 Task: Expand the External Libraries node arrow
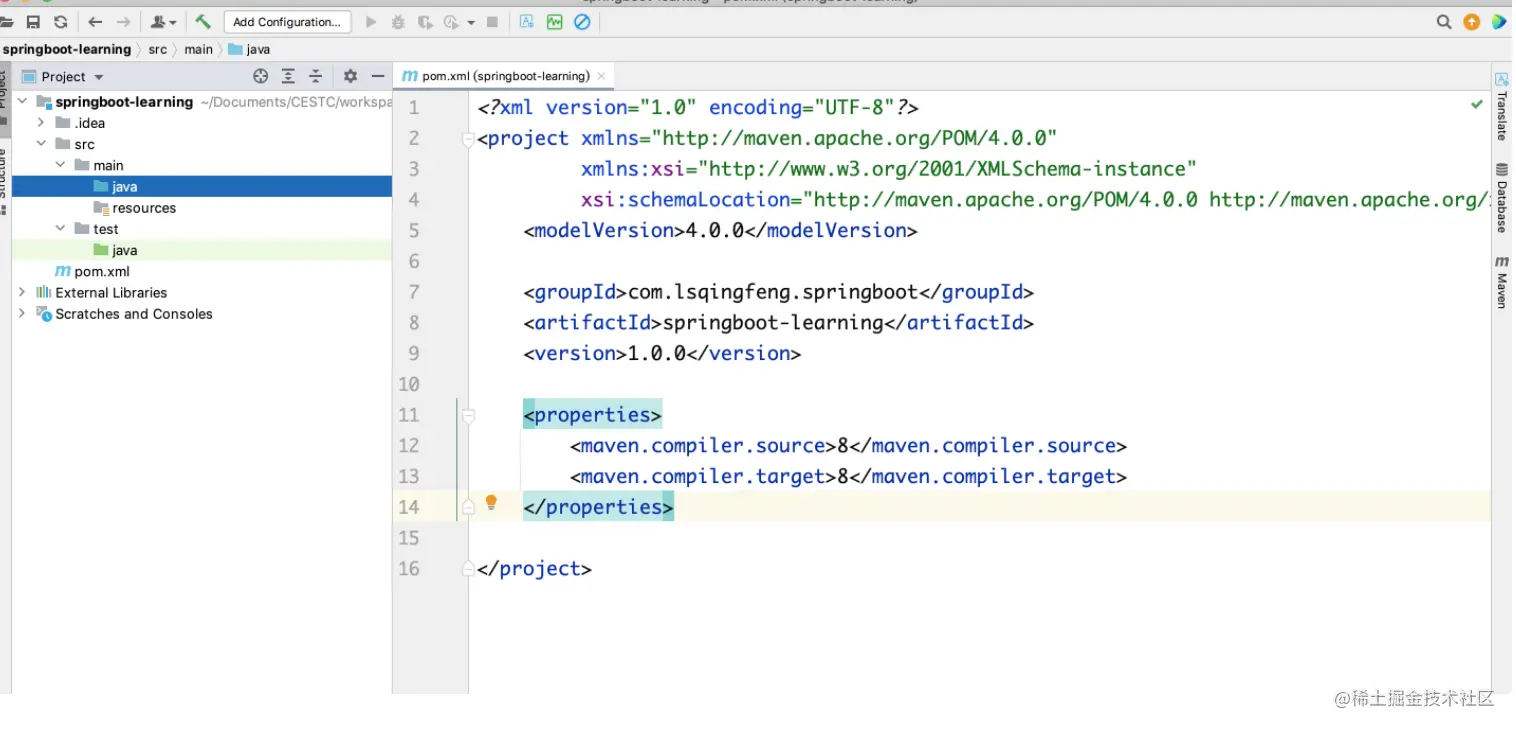22,292
